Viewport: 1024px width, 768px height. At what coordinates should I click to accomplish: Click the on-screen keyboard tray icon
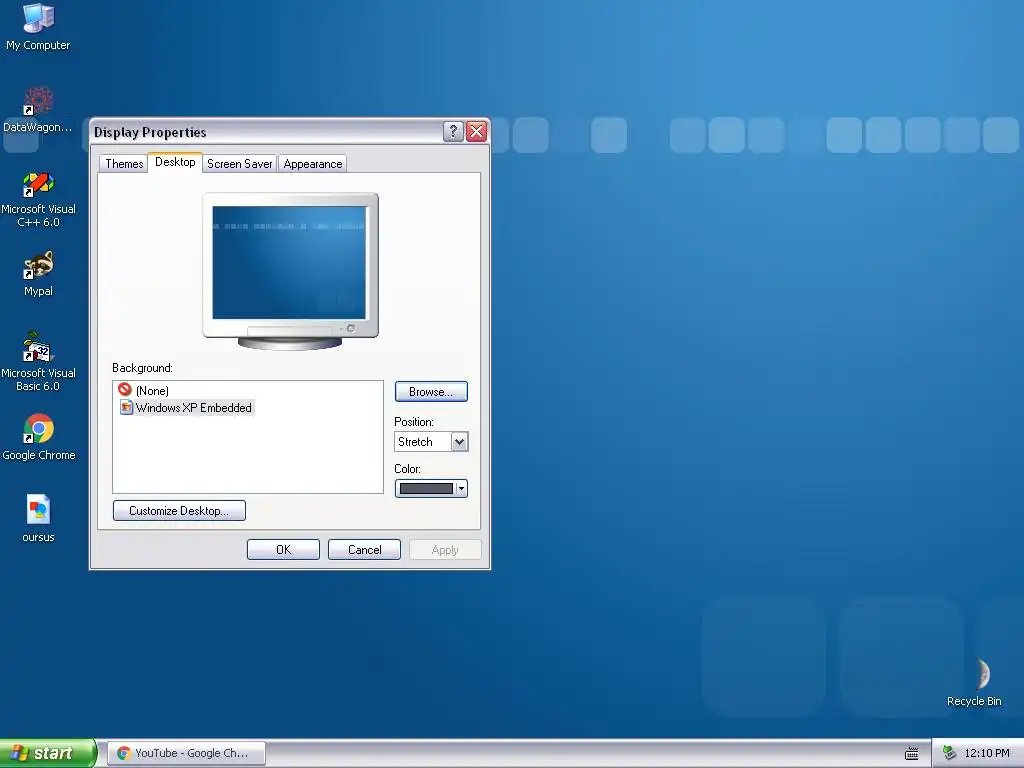tap(912, 754)
